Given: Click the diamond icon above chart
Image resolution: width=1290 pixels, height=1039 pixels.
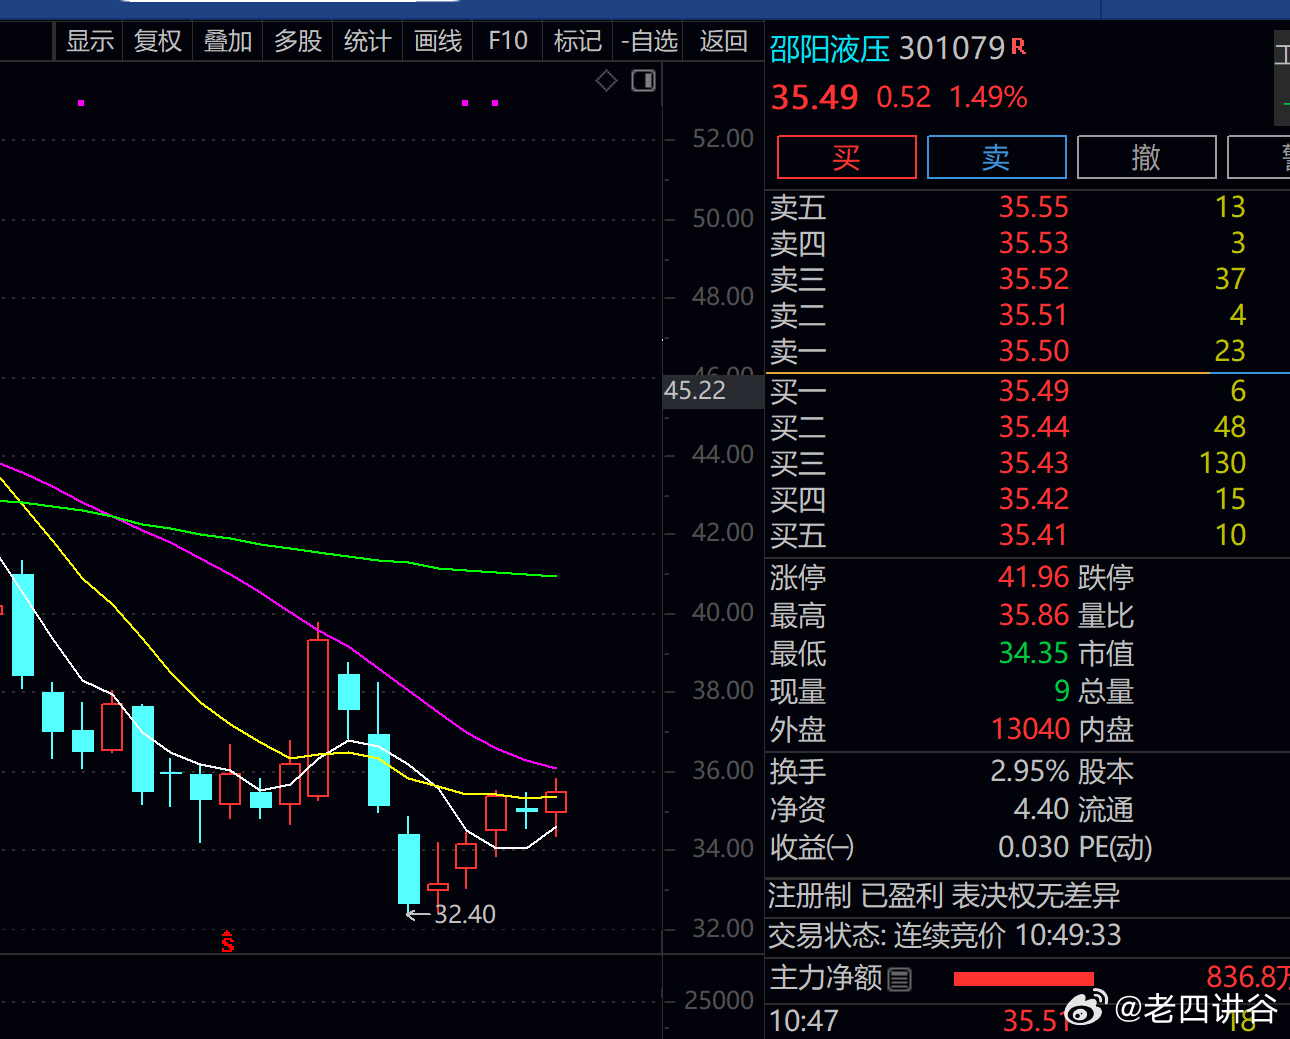Looking at the screenshot, I should [x=606, y=81].
